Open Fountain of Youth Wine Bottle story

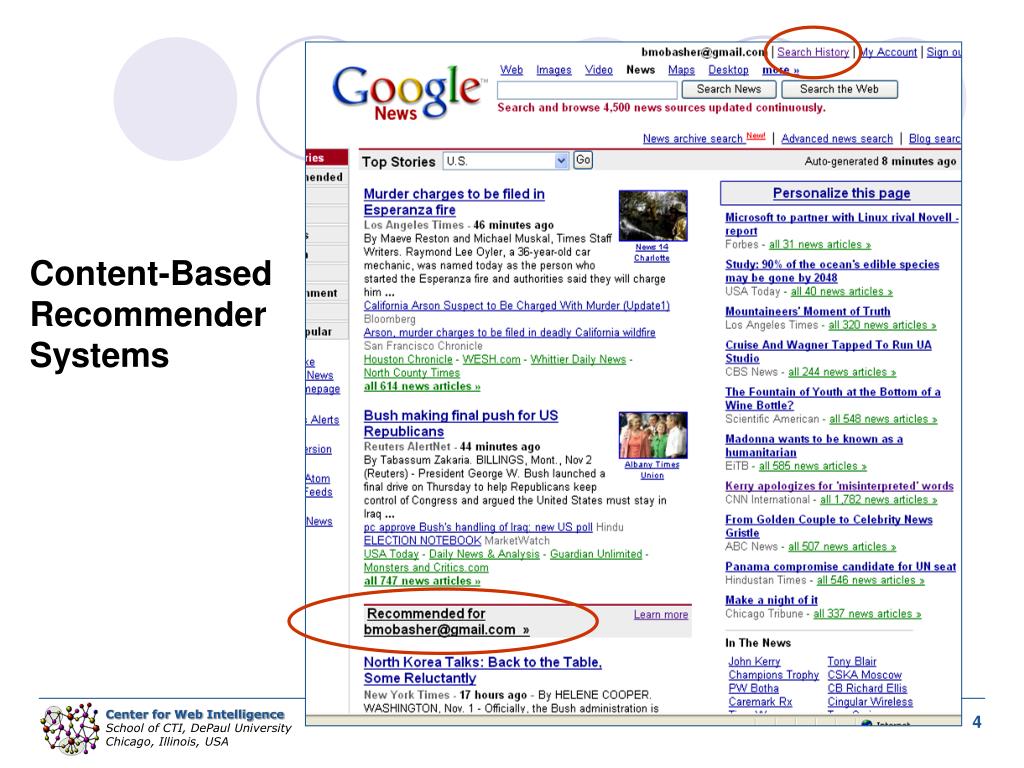click(x=833, y=398)
